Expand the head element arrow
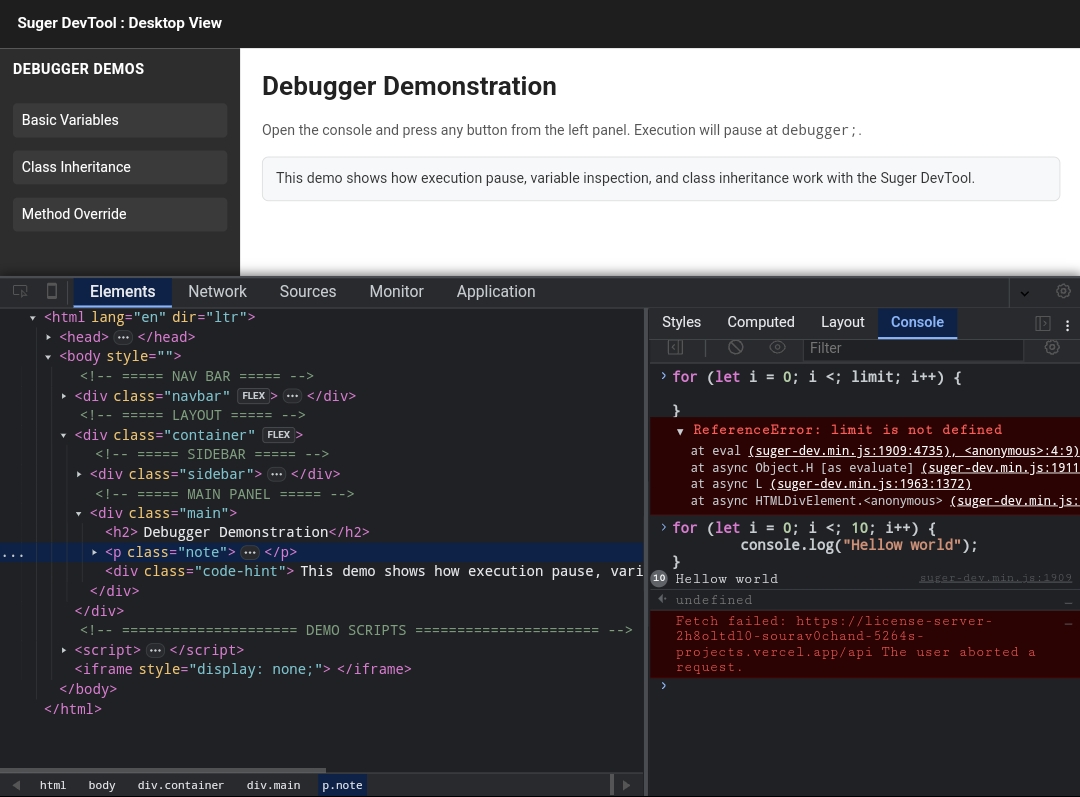This screenshot has width=1080, height=797. click(x=48, y=338)
